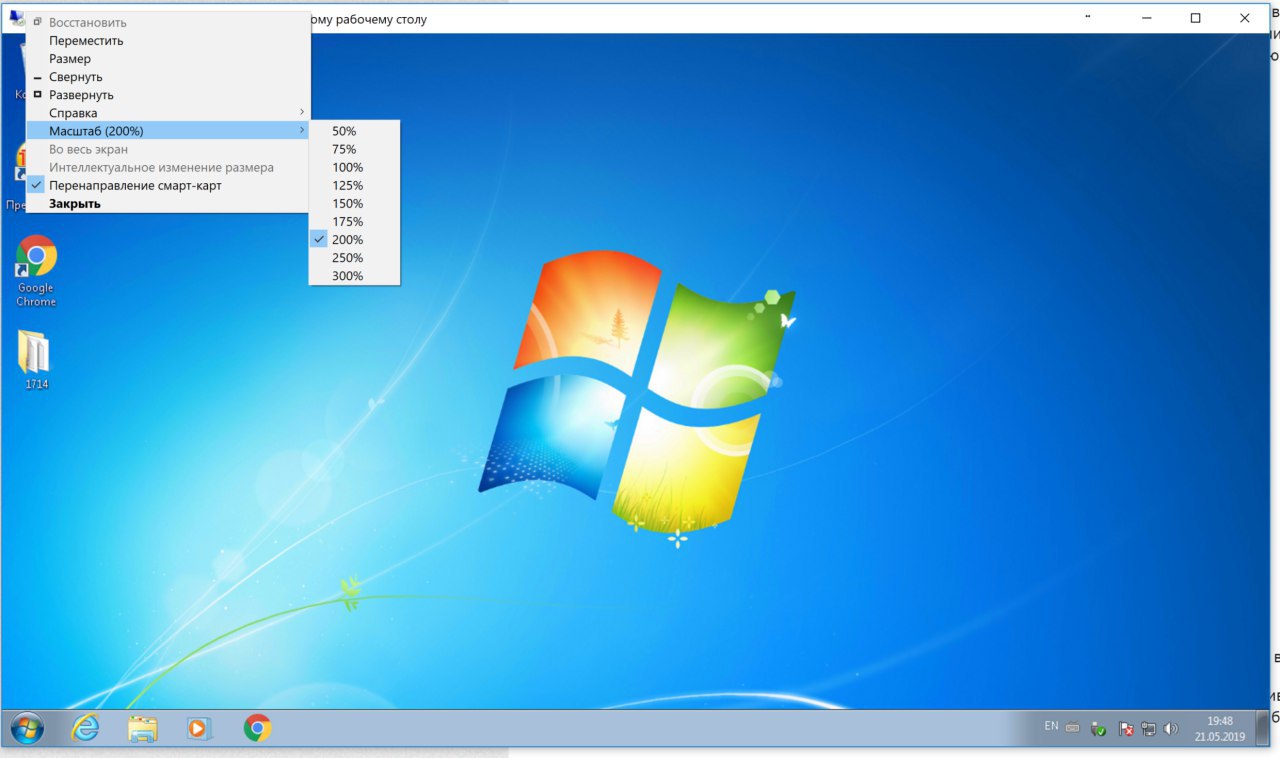Click the Show Desktop strip beside the clock
The width and height of the screenshot is (1280, 758).
coord(1260,728)
